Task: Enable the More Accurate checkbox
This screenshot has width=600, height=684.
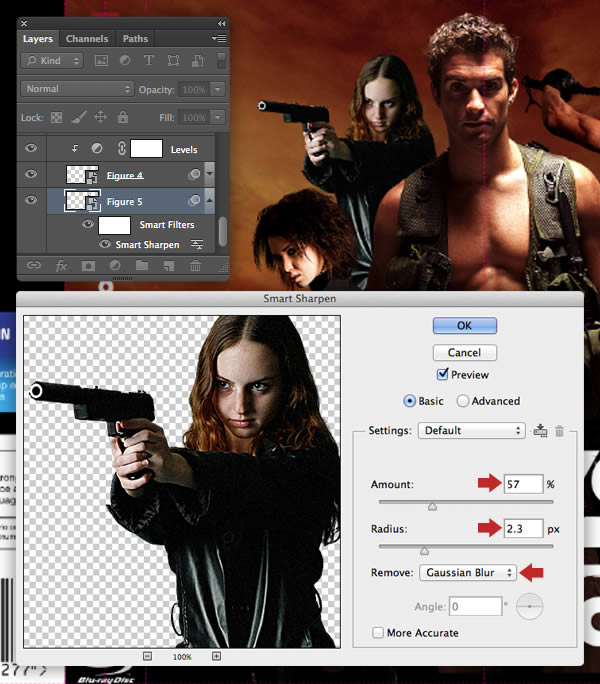Action: coord(378,633)
